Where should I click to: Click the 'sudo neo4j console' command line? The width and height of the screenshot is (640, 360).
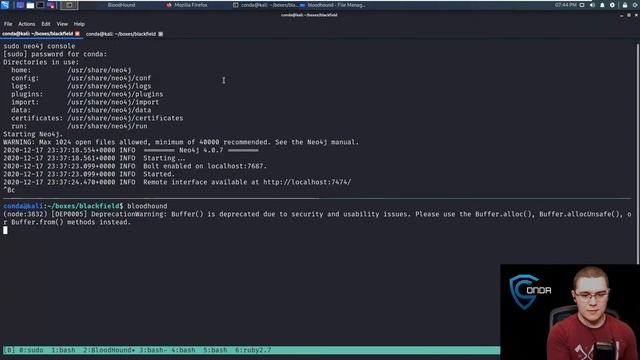click(39, 46)
